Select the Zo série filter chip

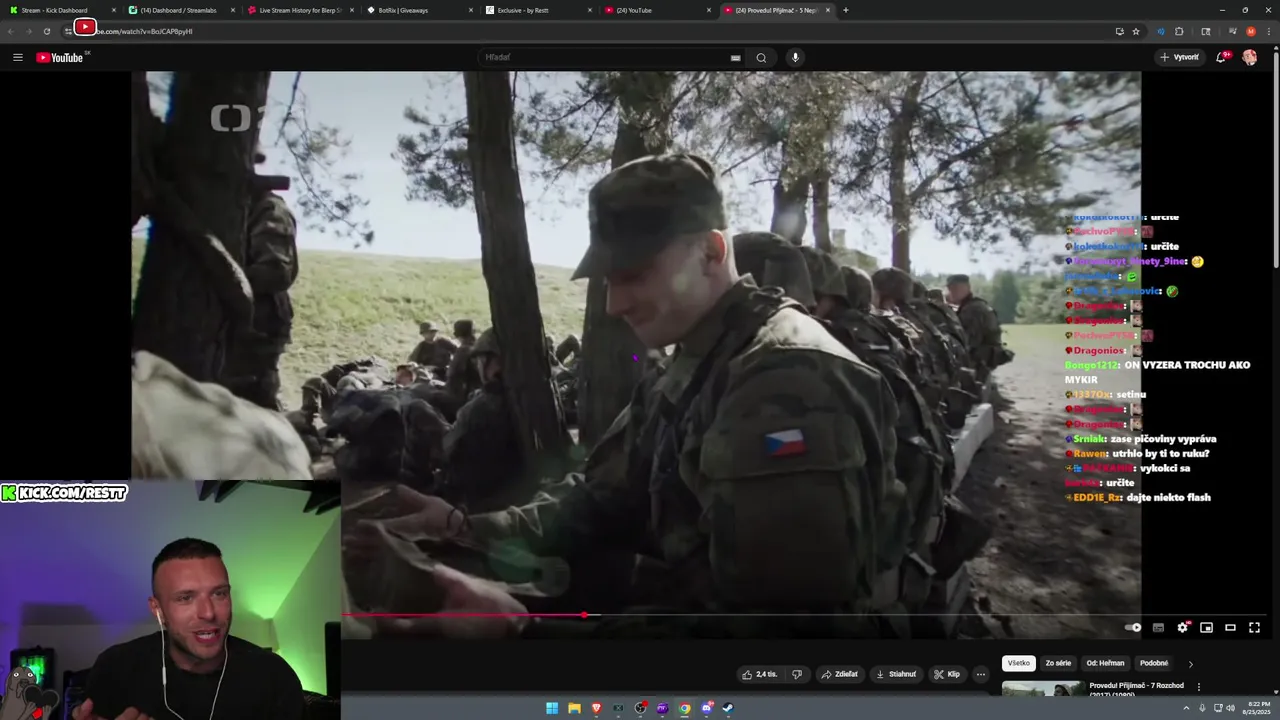click(x=1058, y=663)
